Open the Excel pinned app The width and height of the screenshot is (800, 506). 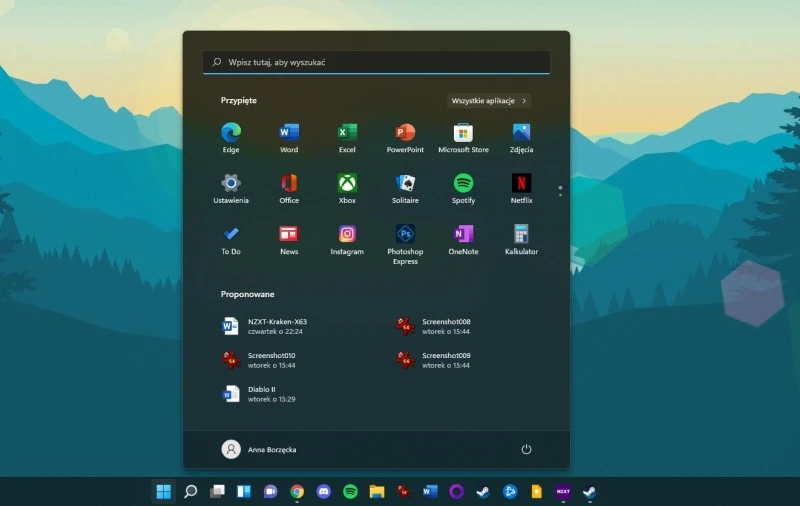tap(347, 137)
